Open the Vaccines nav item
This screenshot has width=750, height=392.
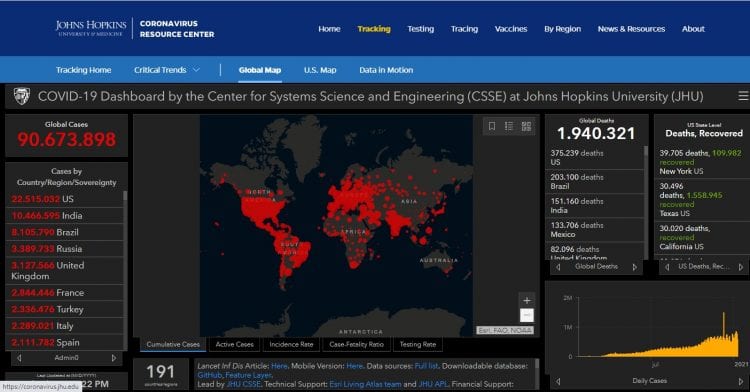[x=511, y=29]
